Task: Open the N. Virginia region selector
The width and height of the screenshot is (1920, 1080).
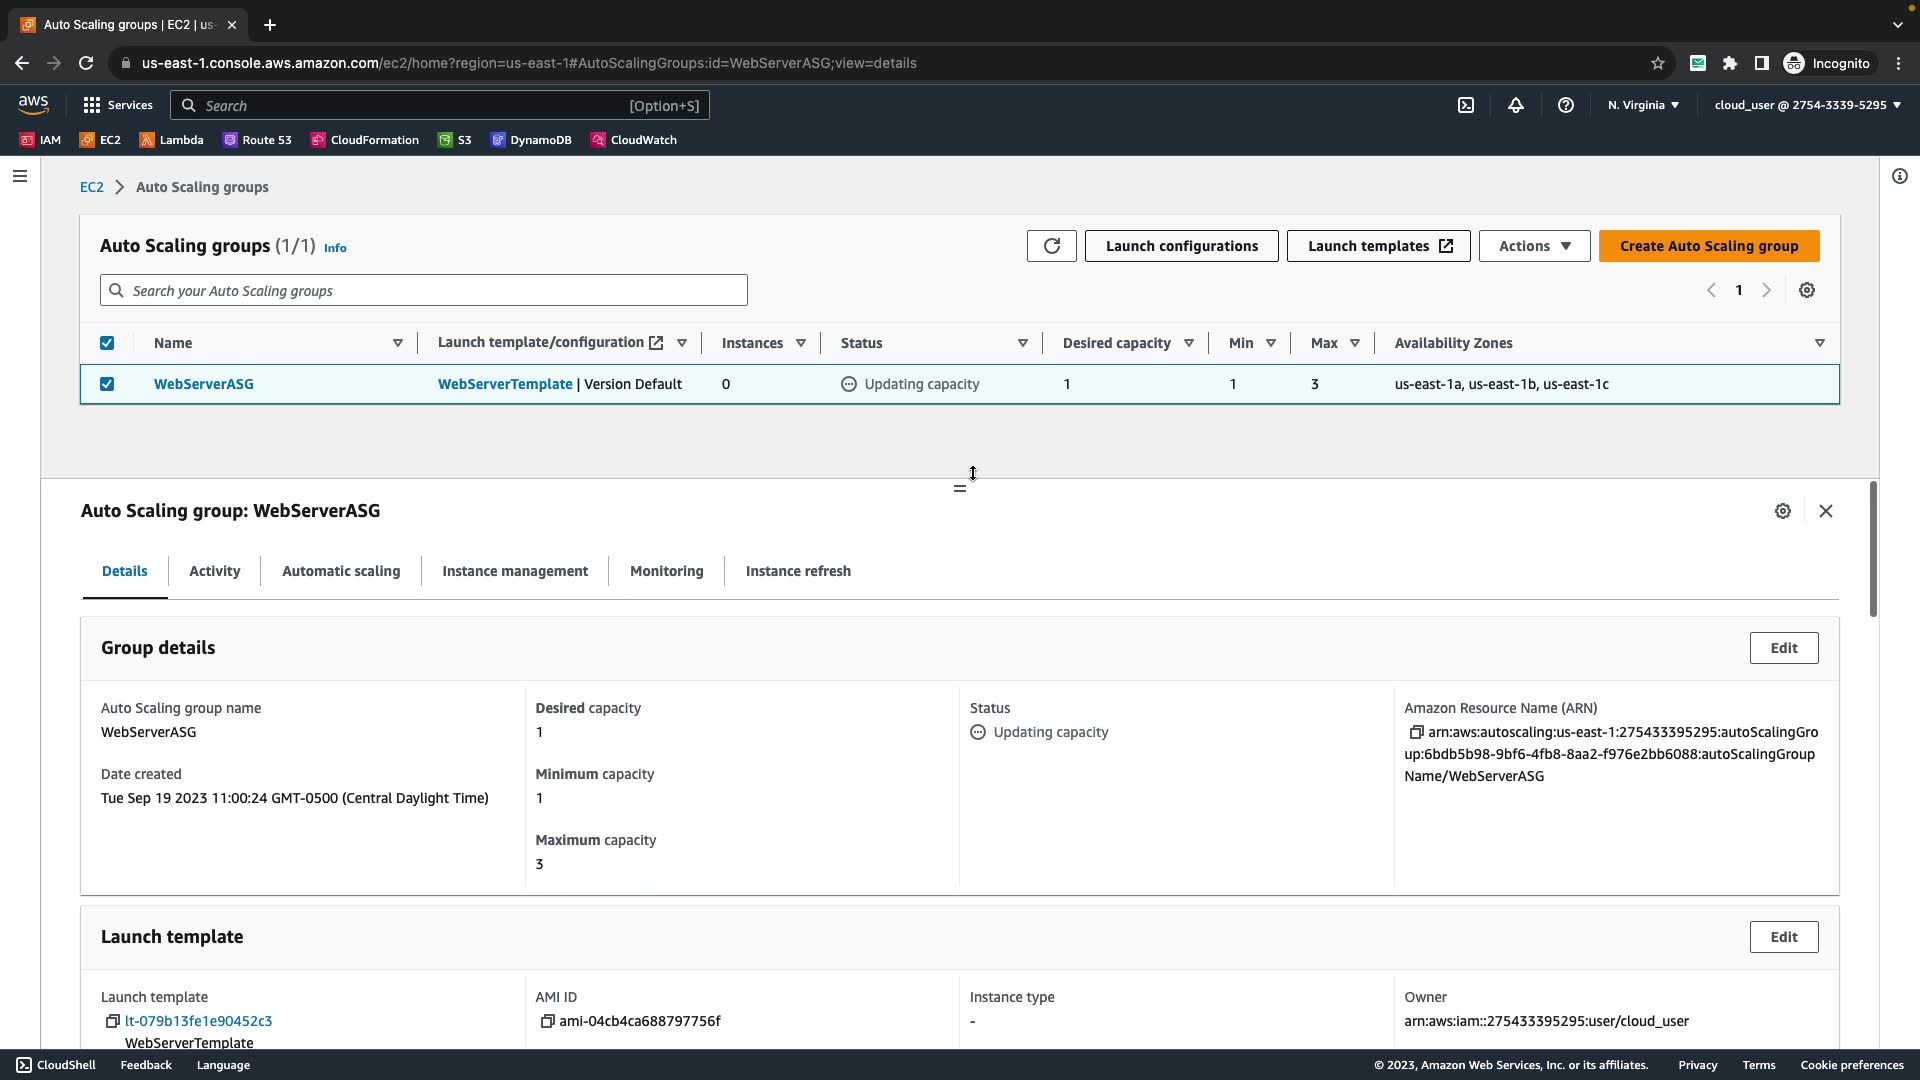Action: 1642,105
